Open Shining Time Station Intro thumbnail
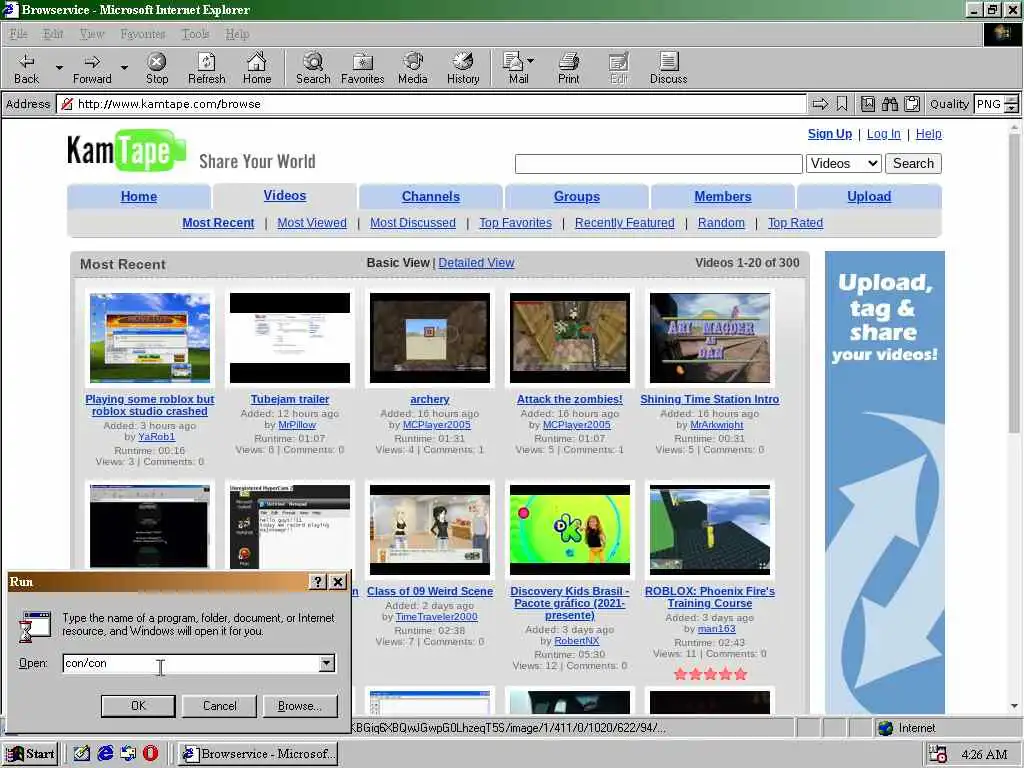Image resolution: width=1024 pixels, height=768 pixels. pos(710,338)
